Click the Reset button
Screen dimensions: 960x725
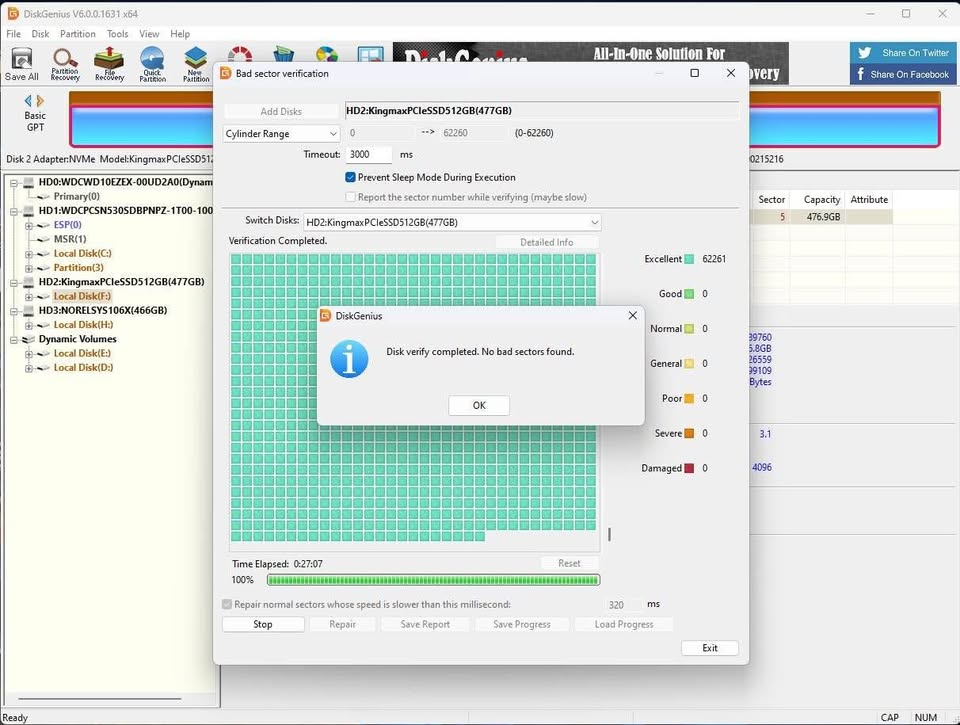[x=569, y=563]
